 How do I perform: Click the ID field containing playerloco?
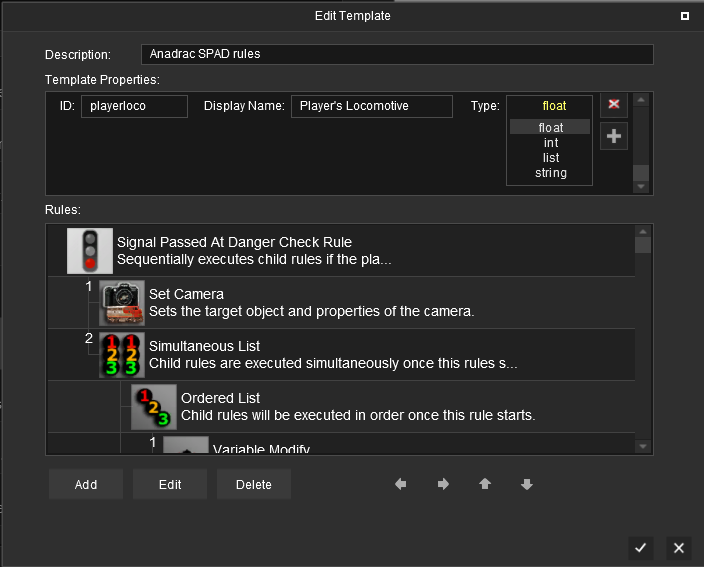click(x=134, y=106)
